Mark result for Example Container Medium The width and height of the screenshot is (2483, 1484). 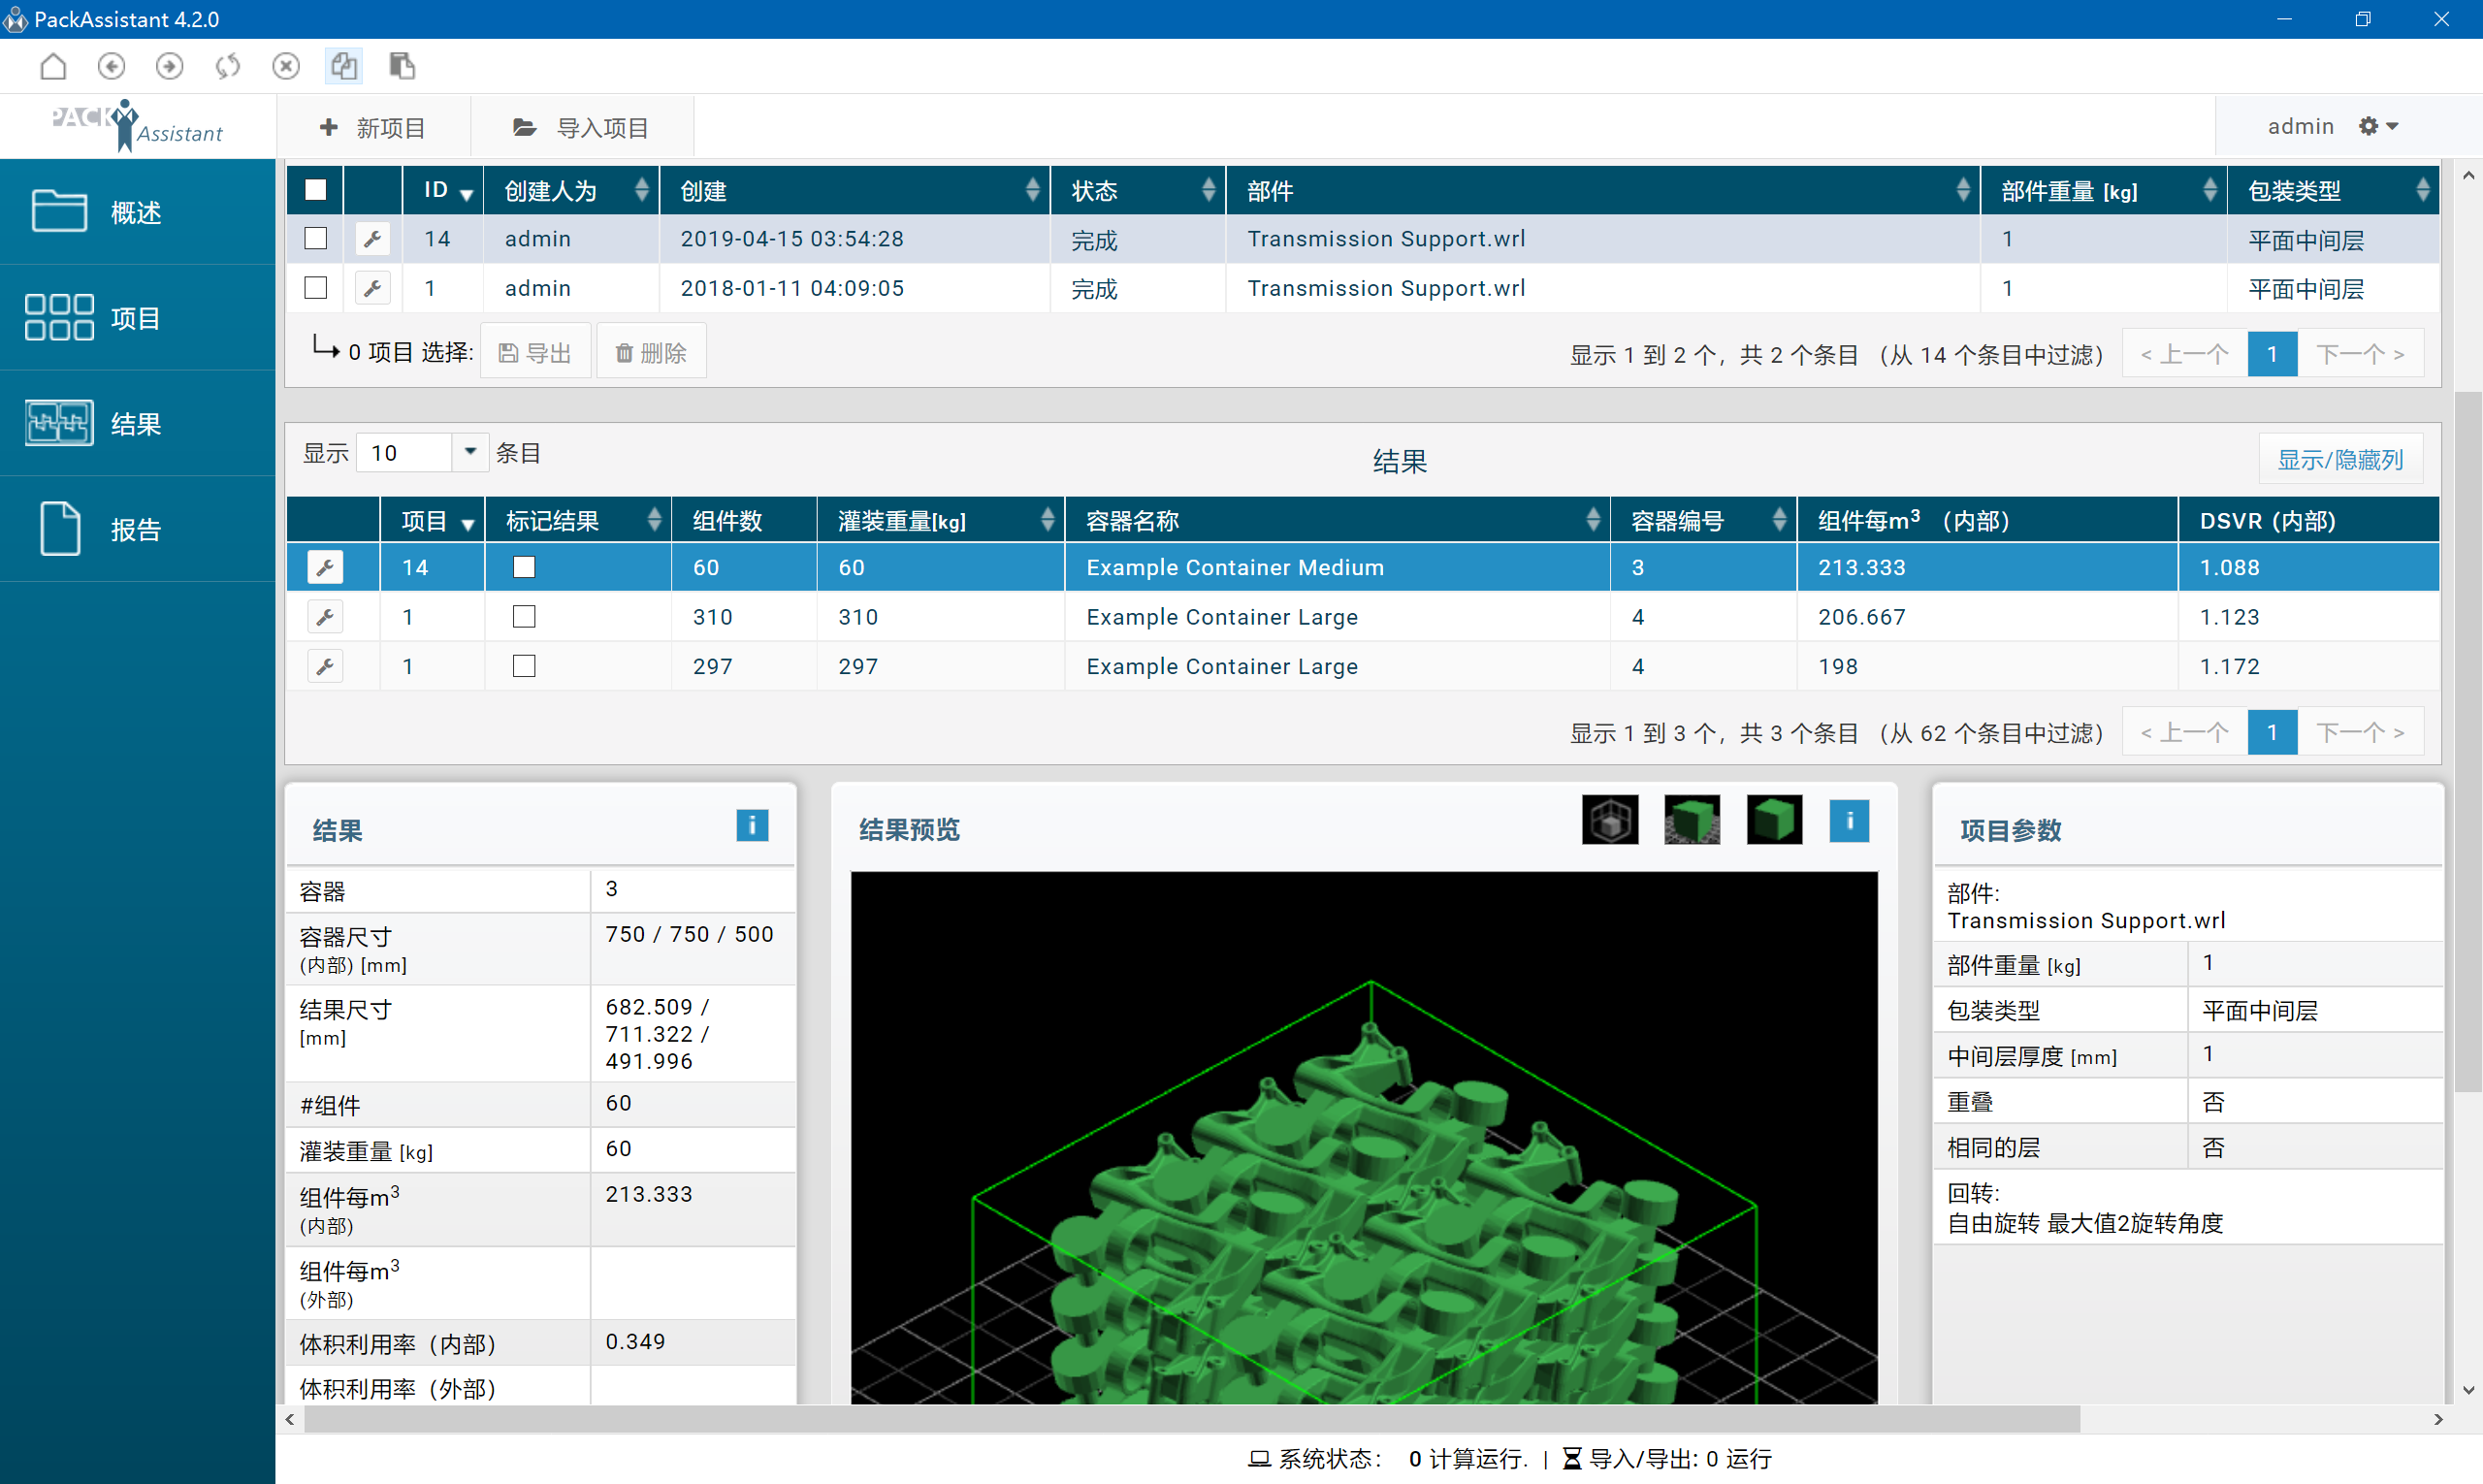524,567
